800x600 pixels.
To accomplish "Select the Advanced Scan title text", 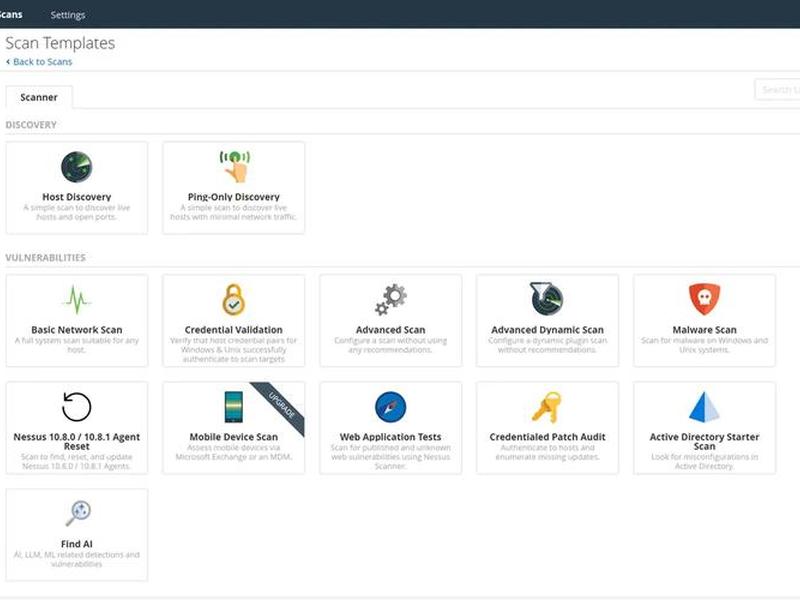I will [391, 330].
